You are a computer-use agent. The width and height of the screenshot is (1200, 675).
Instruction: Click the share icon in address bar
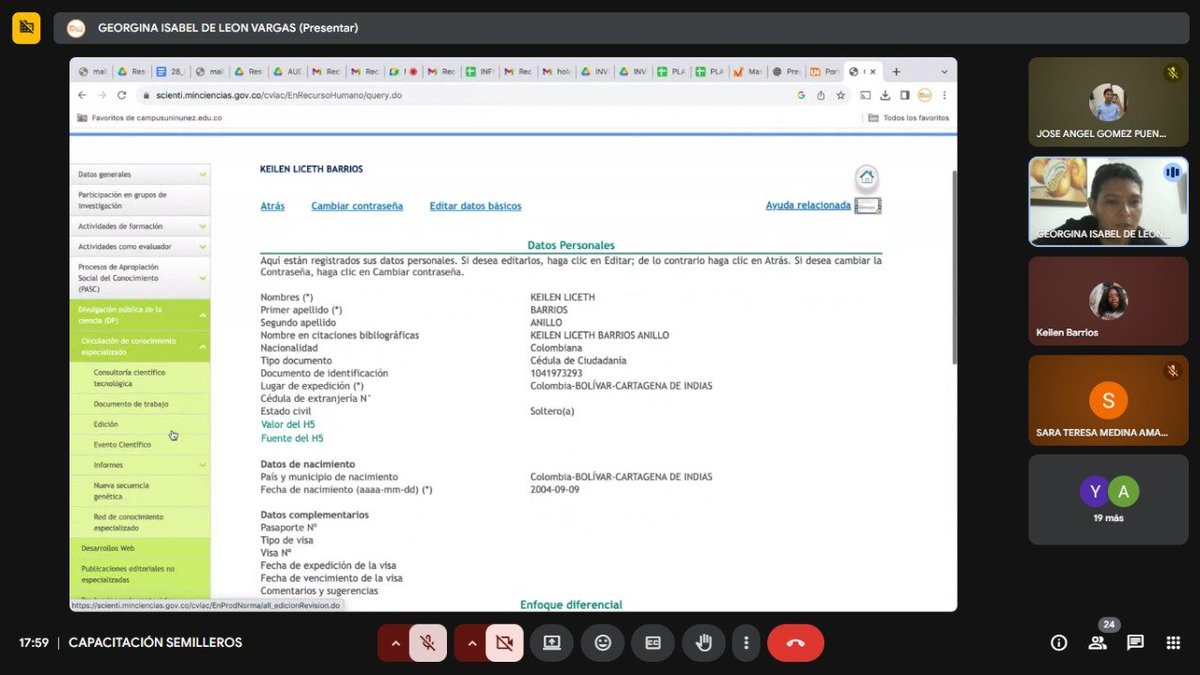coord(820,95)
